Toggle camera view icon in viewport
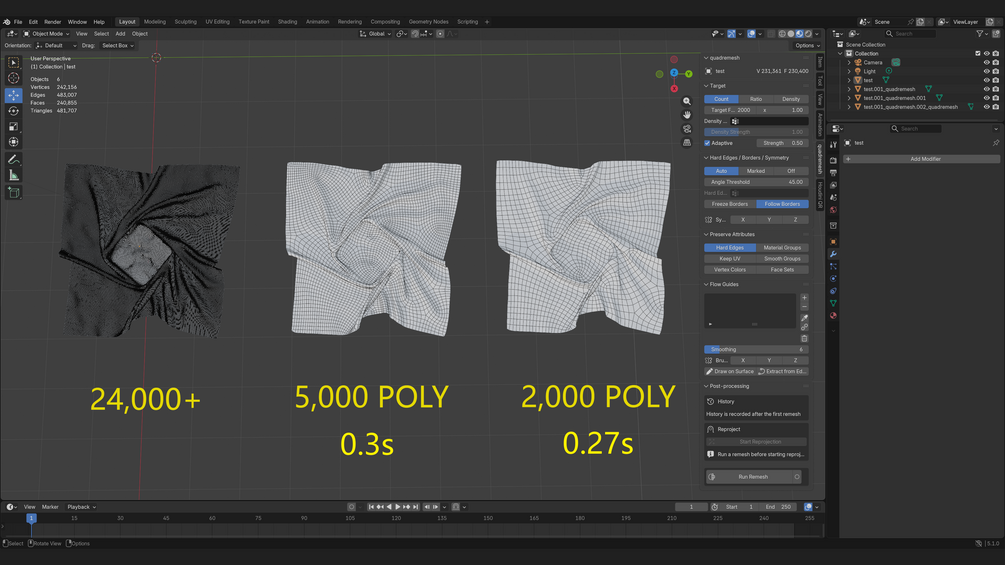Image resolution: width=1005 pixels, height=565 pixels. [686, 129]
